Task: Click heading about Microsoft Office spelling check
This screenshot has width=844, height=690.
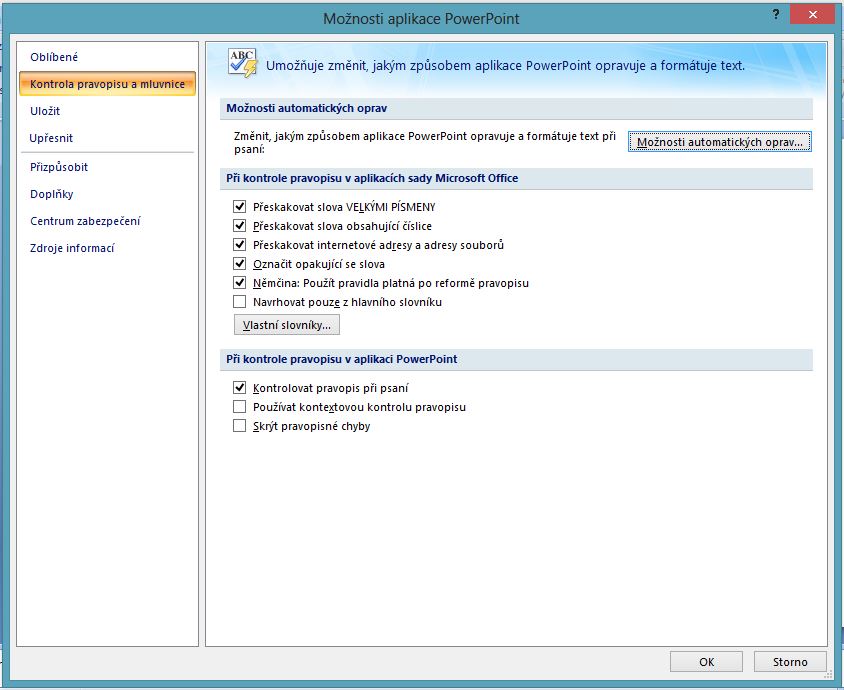Action: click(x=372, y=178)
